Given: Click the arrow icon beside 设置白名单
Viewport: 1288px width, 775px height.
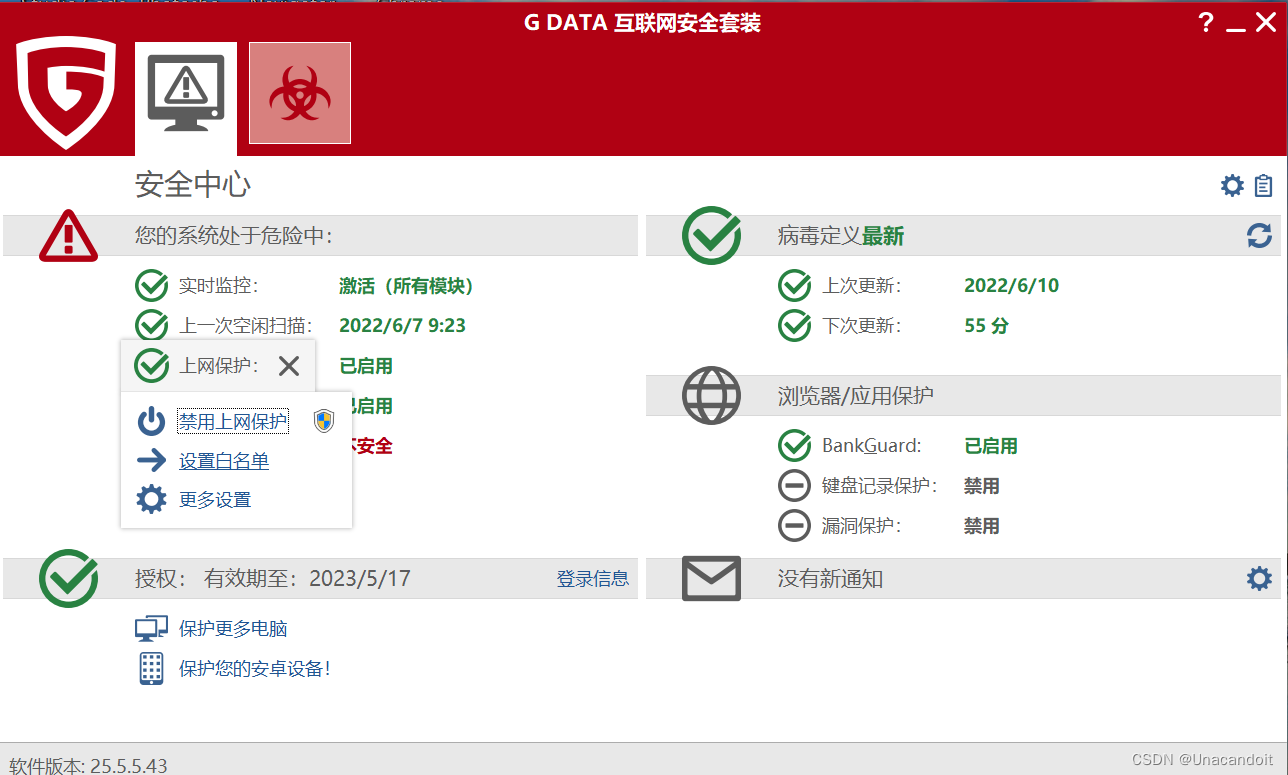Looking at the screenshot, I should (151, 461).
